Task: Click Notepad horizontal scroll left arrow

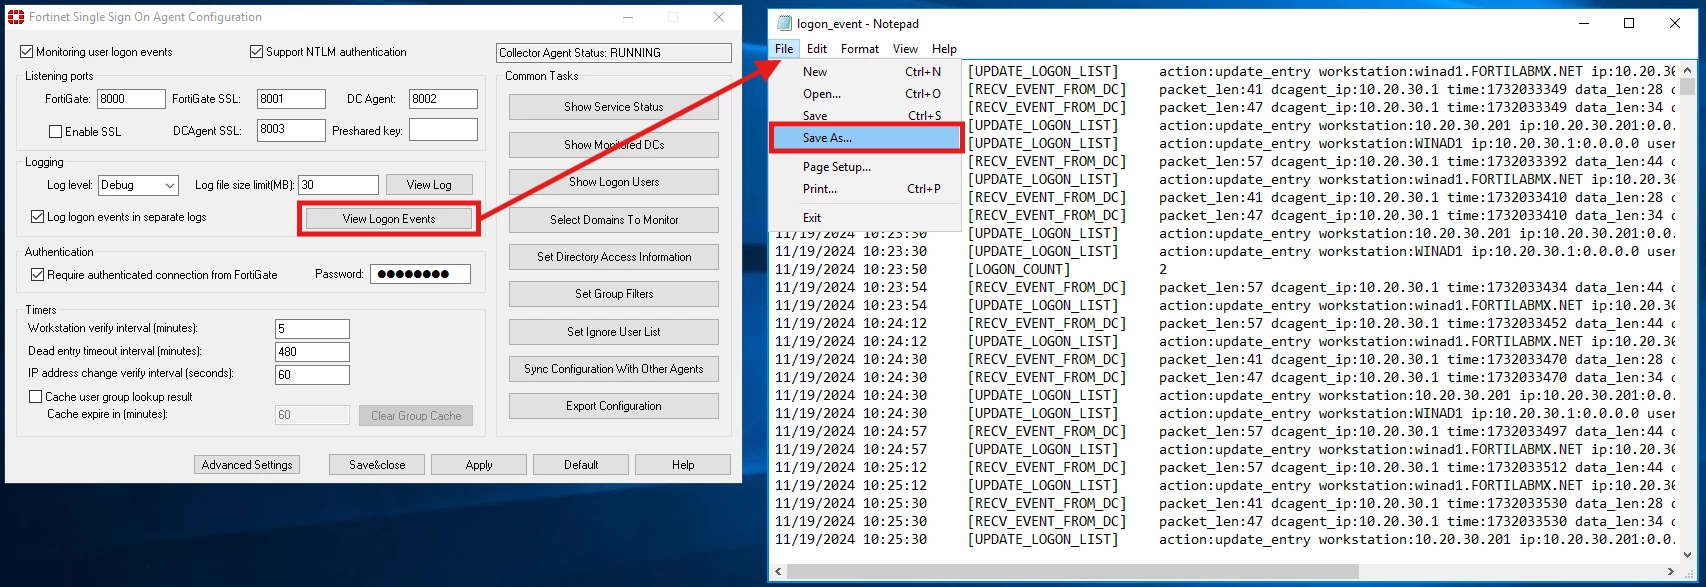Action: pyautogui.click(x=779, y=572)
